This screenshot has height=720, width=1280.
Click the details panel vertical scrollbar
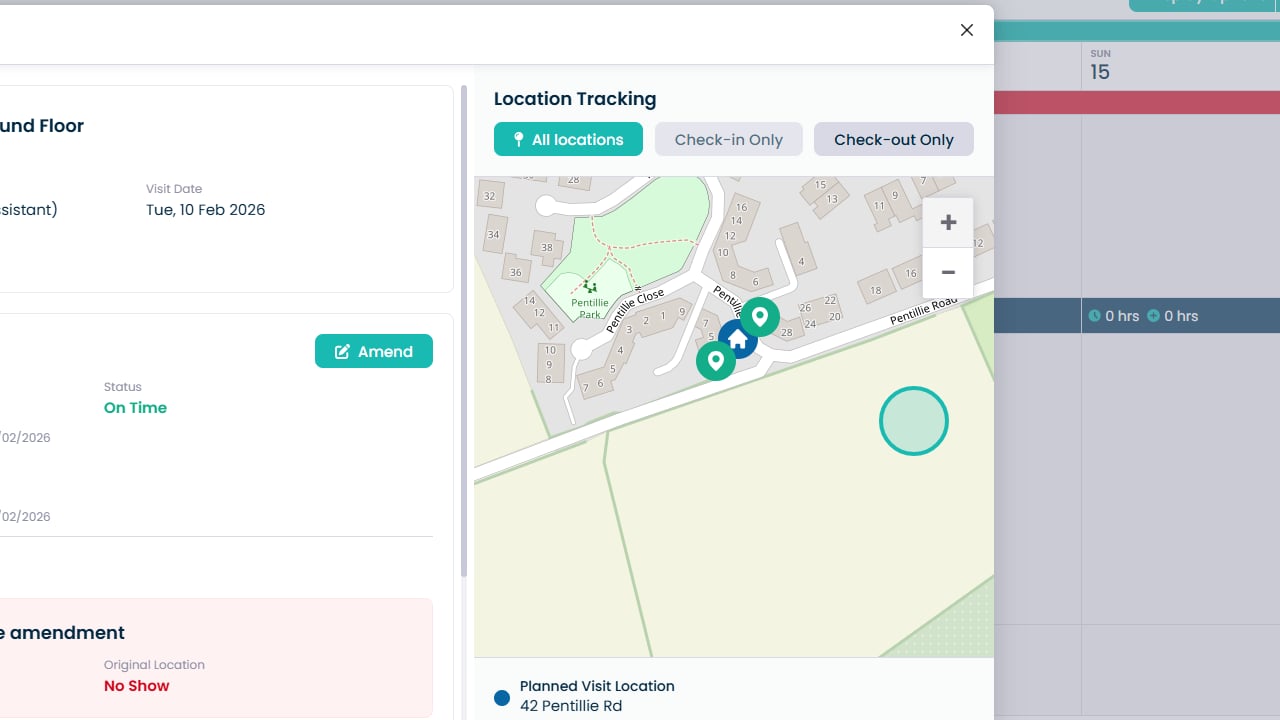[464, 330]
